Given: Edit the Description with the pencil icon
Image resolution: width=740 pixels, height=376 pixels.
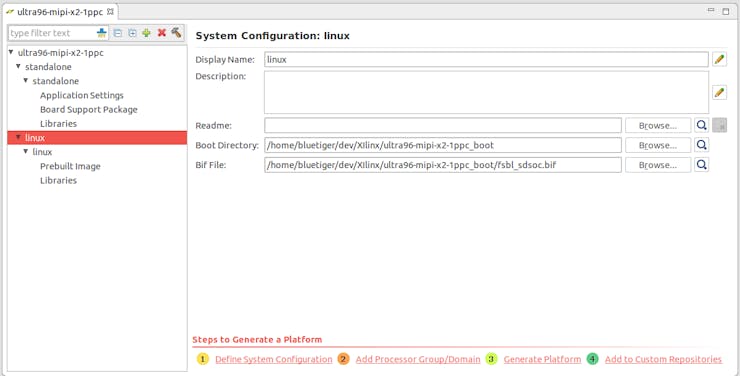Looking at the screenshot, I should coord(719,92).
